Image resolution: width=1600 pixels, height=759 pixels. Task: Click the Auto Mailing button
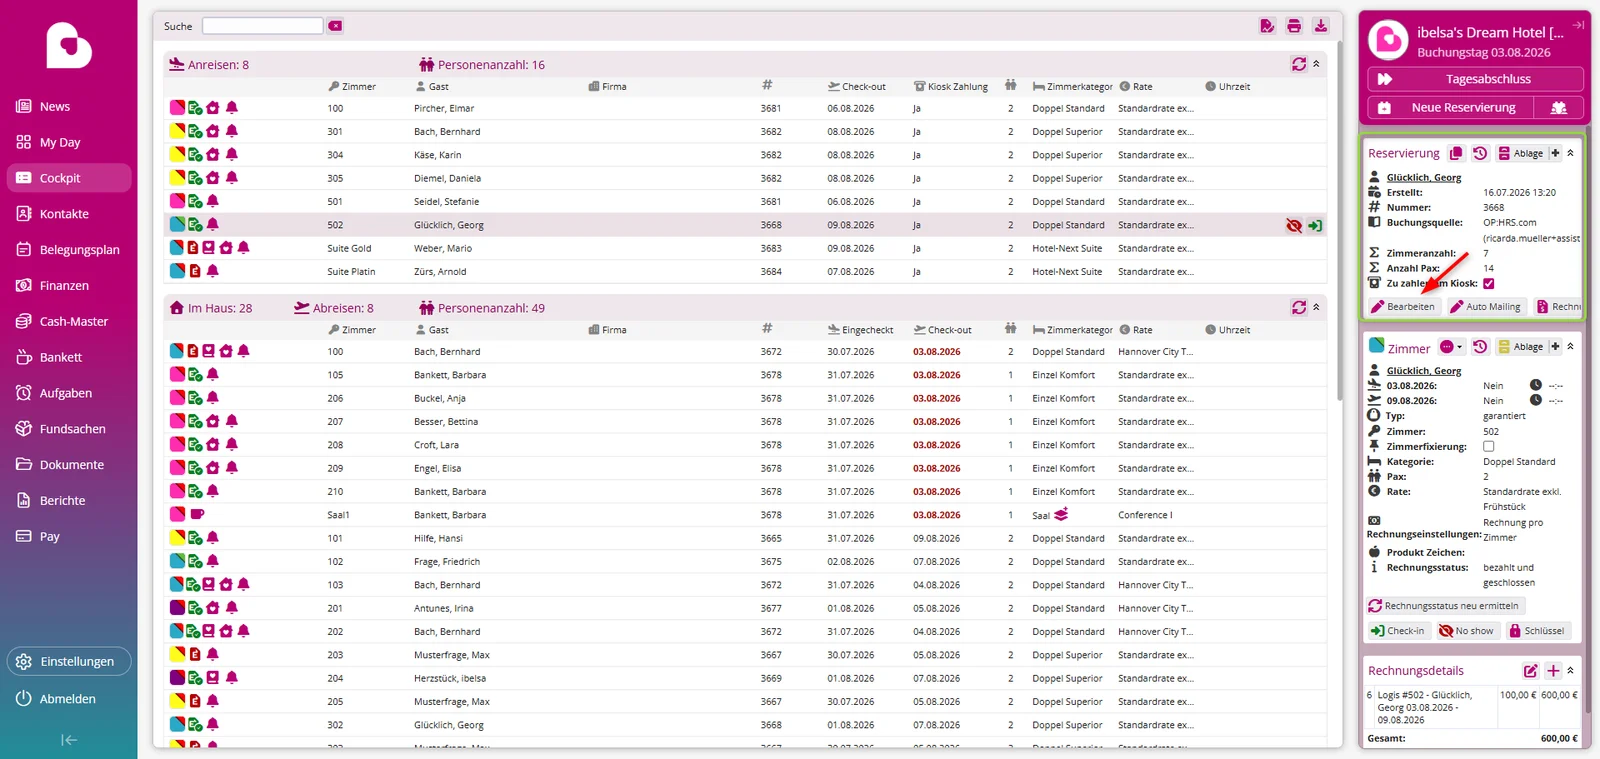tap(1485, 307)
